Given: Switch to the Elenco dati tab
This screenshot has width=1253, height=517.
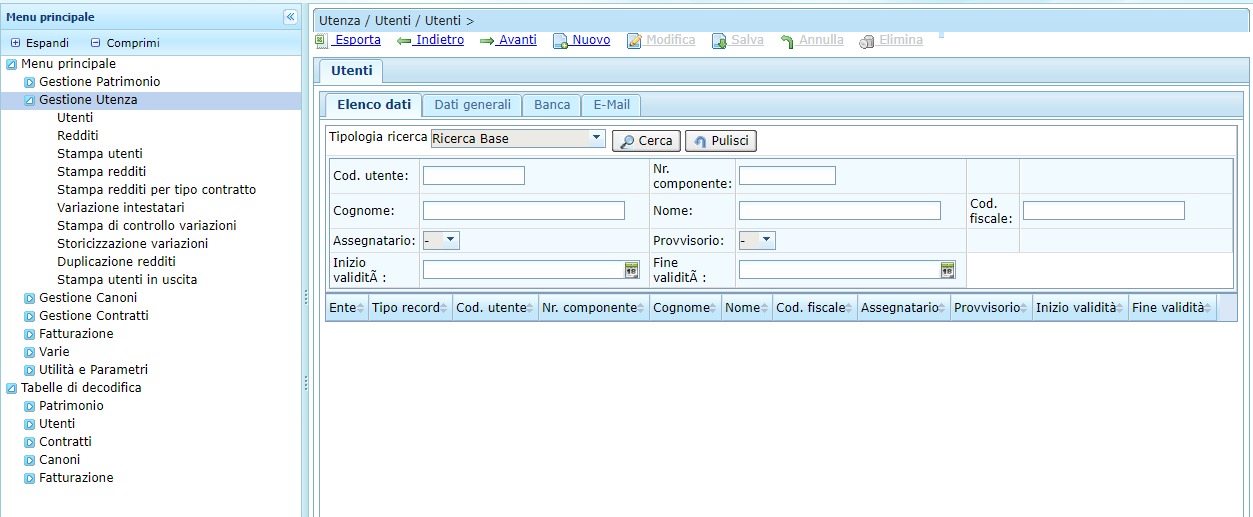Looking at the screenshot, I should click(x=373, y=104).
